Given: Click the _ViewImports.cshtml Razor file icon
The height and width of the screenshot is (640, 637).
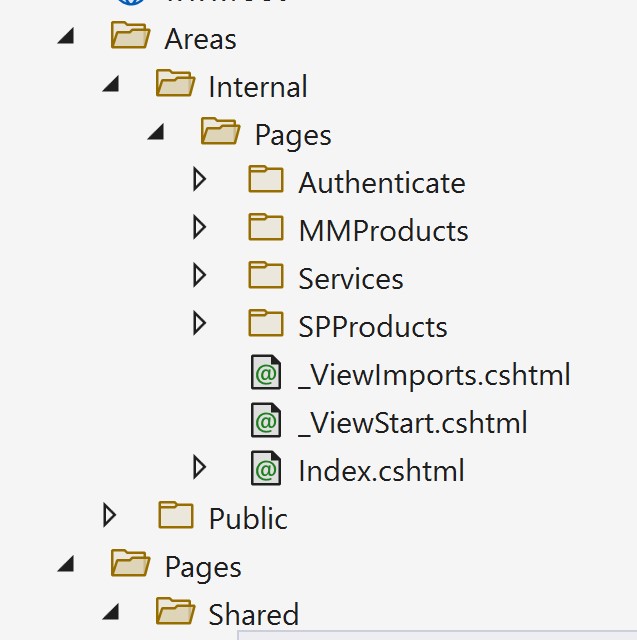Looking at the screenshot, I should click(x=266, y=372).
